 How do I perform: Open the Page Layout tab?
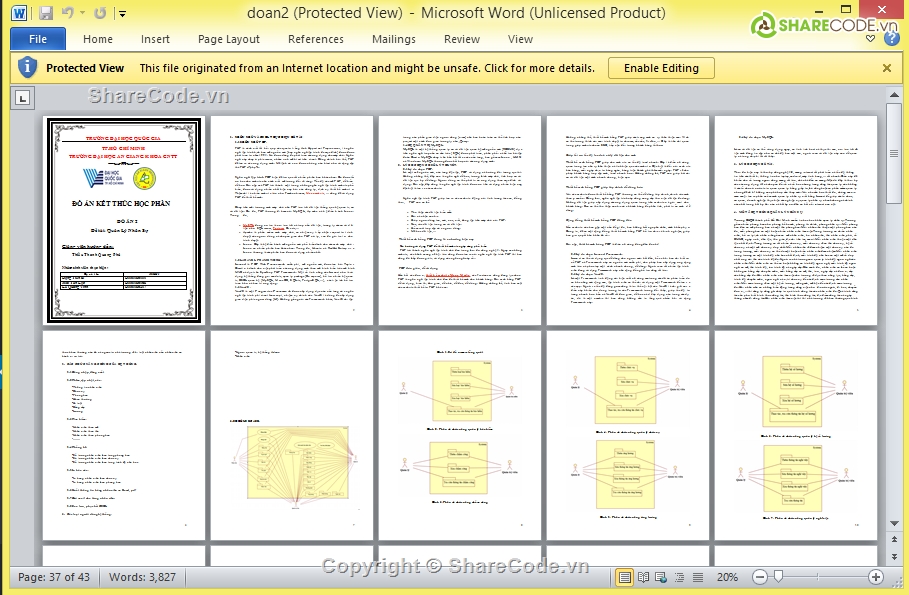pyautogui.click(x=228, y=39)
